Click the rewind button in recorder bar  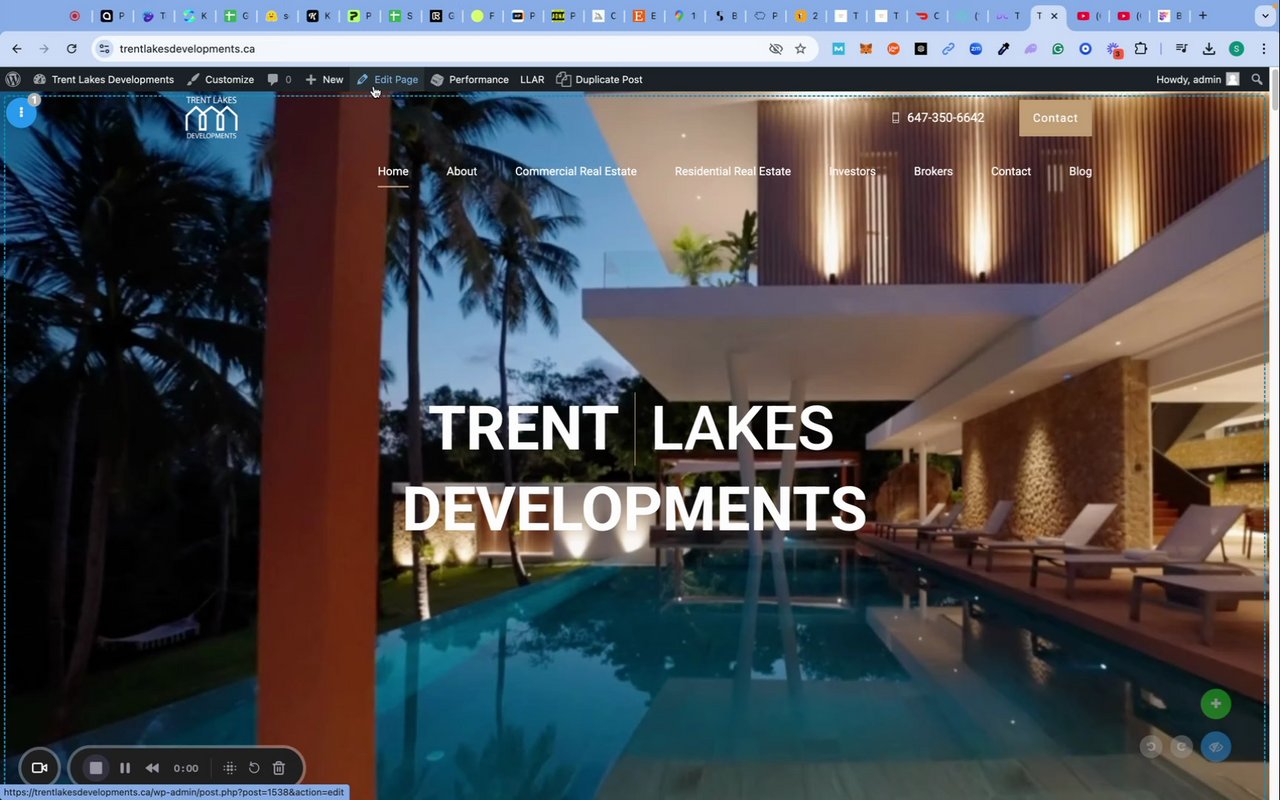tap(153, 768)
